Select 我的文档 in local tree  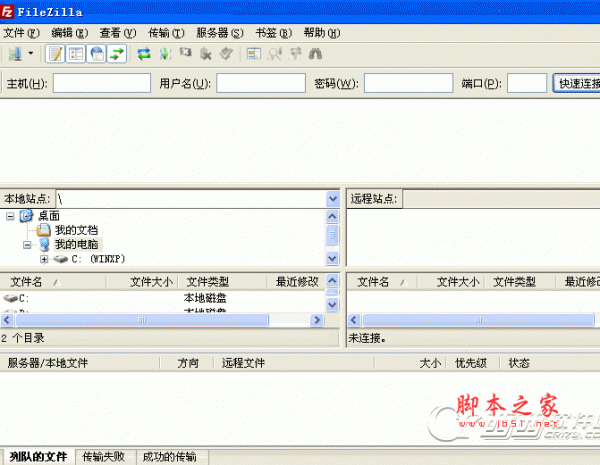point(77,230)
